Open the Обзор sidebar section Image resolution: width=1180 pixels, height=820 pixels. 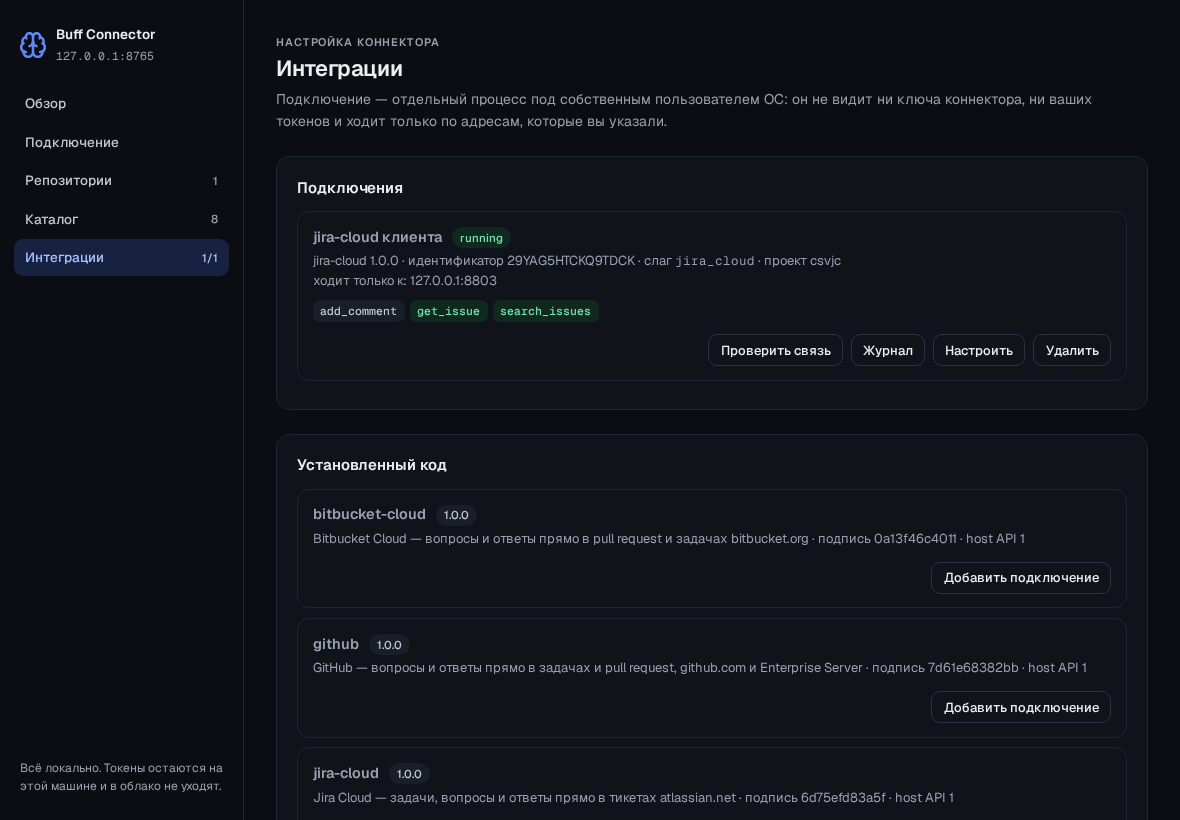coord(121,104)
